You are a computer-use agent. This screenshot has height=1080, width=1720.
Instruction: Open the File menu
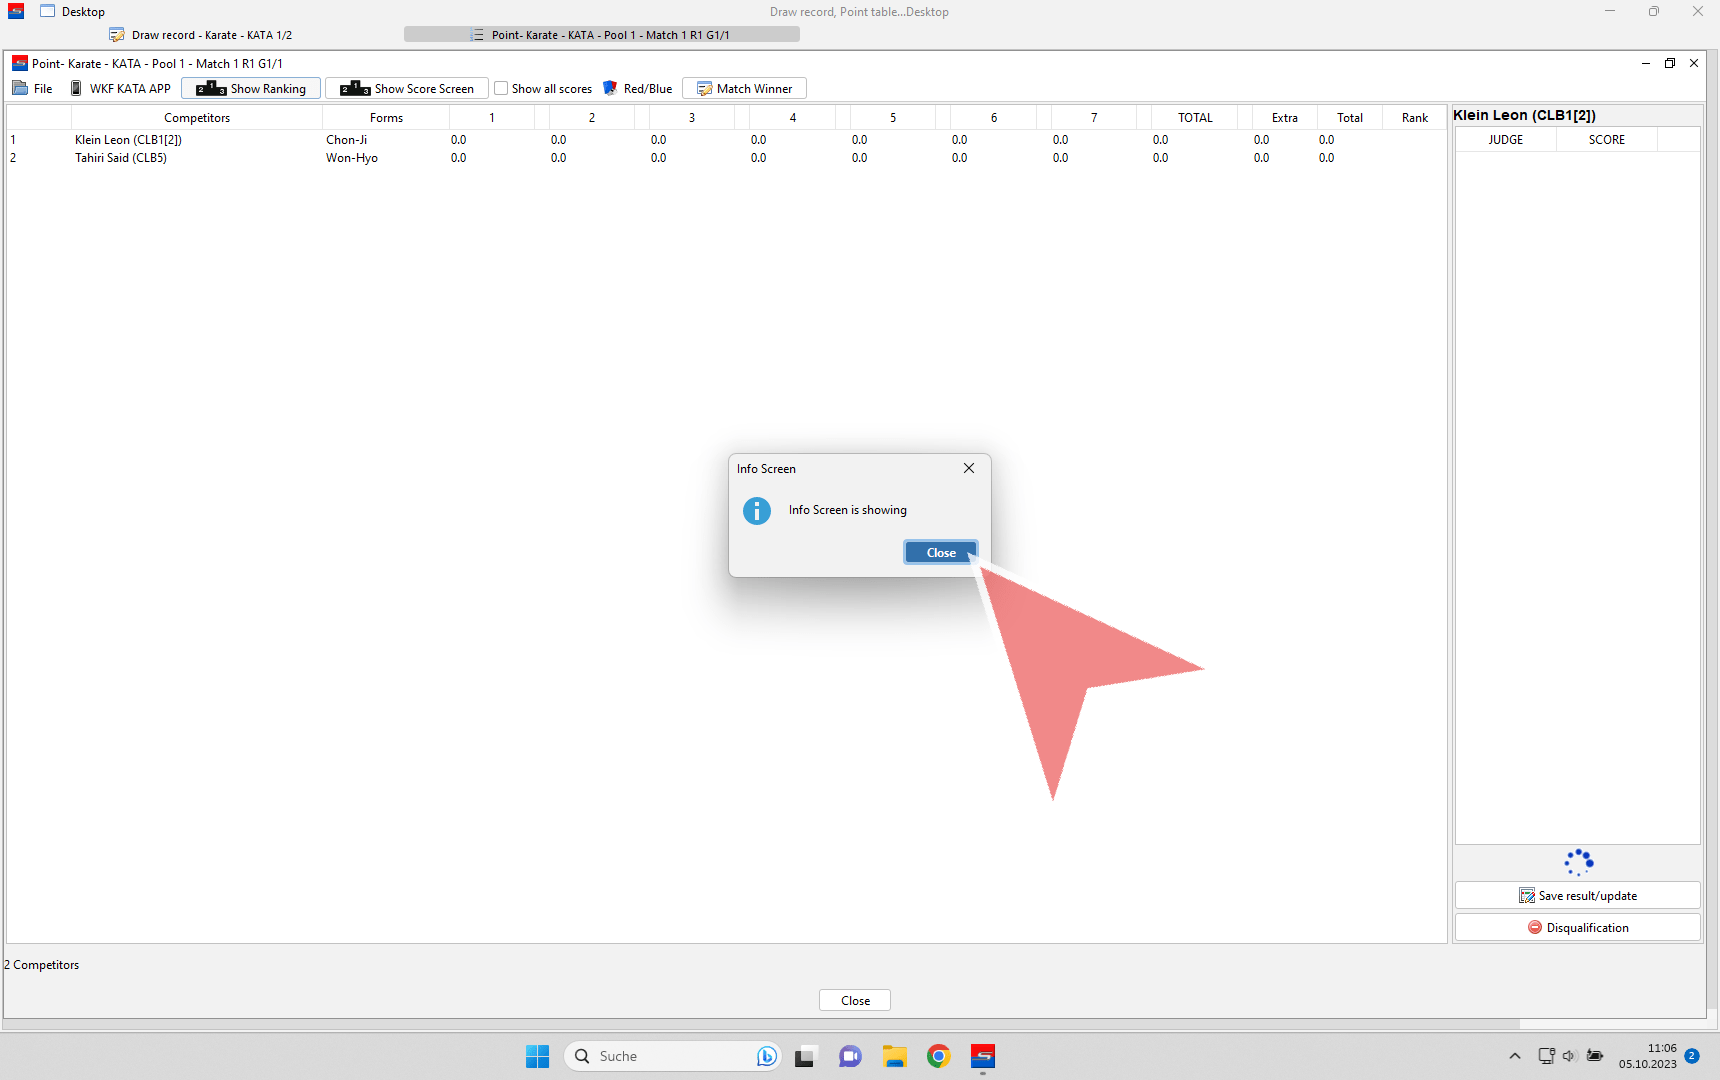tap(33, 89)
